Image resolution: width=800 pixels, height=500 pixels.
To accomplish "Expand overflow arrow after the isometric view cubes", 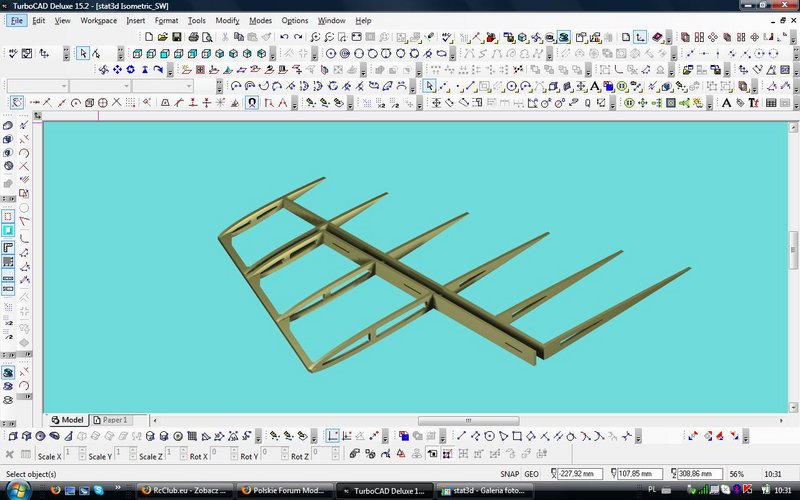I will pyautogui.click(x=273, y=54).
